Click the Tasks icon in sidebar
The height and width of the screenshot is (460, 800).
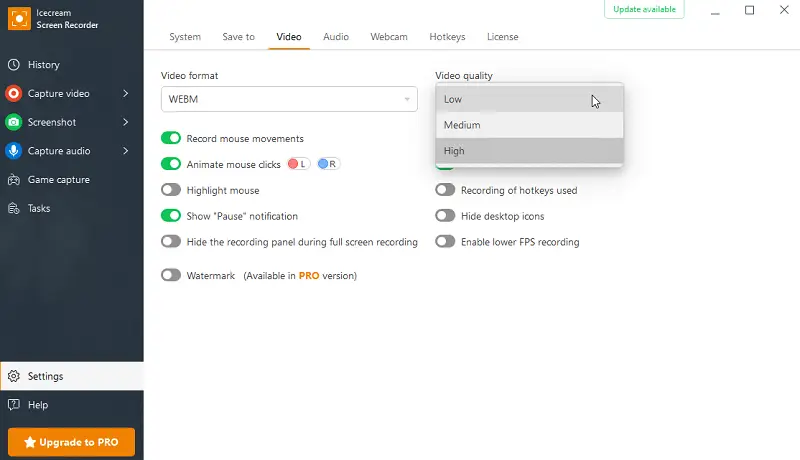(14, 209)
